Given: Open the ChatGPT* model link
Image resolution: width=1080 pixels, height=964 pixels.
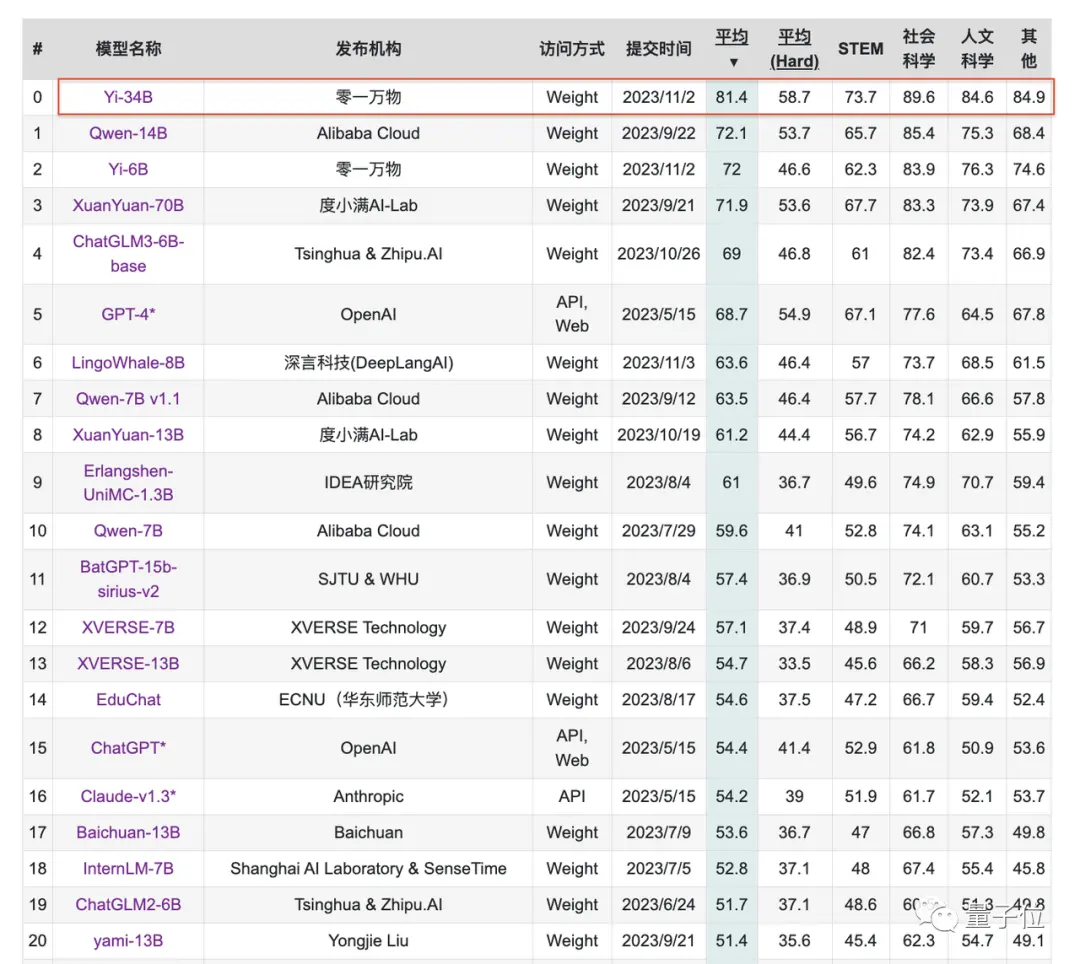Looking at the screenshot, I should pos(128,748).
